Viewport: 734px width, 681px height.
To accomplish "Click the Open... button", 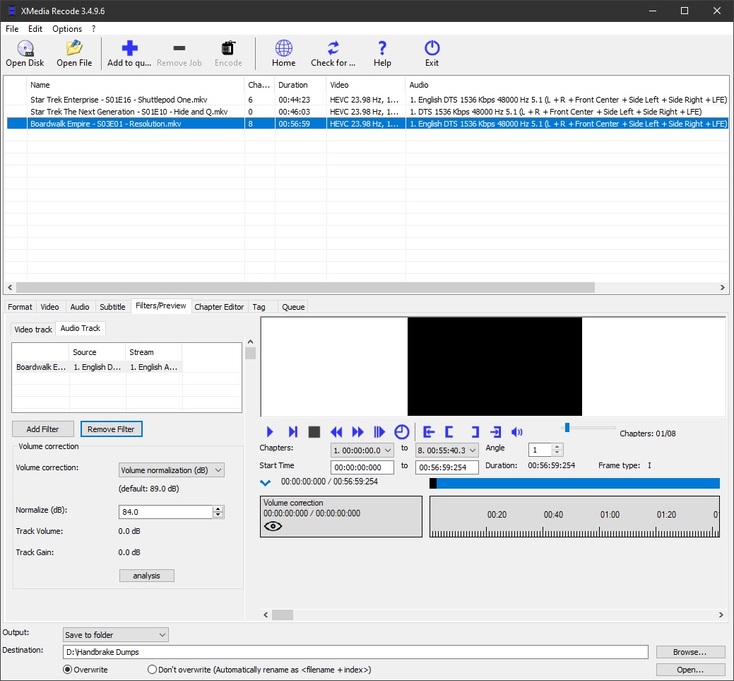I will click(x=690, y=670).
